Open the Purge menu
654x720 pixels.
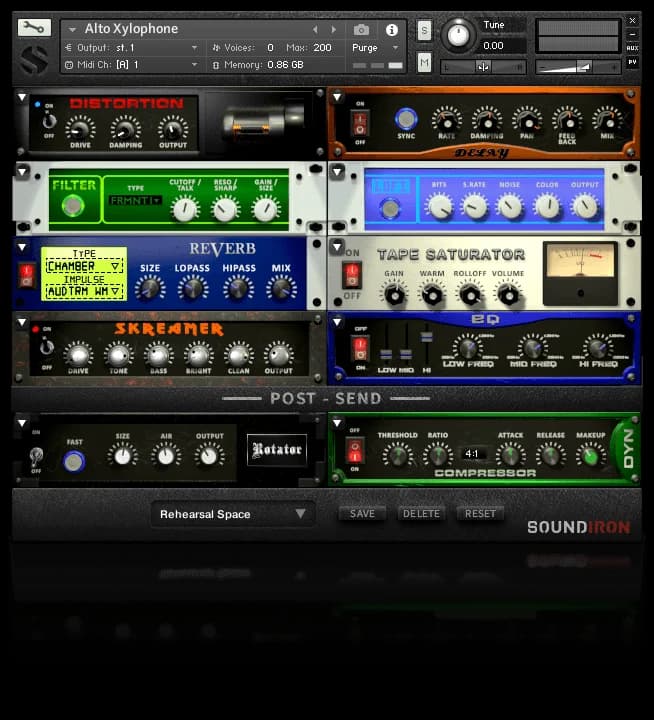(x=375, y=48)
